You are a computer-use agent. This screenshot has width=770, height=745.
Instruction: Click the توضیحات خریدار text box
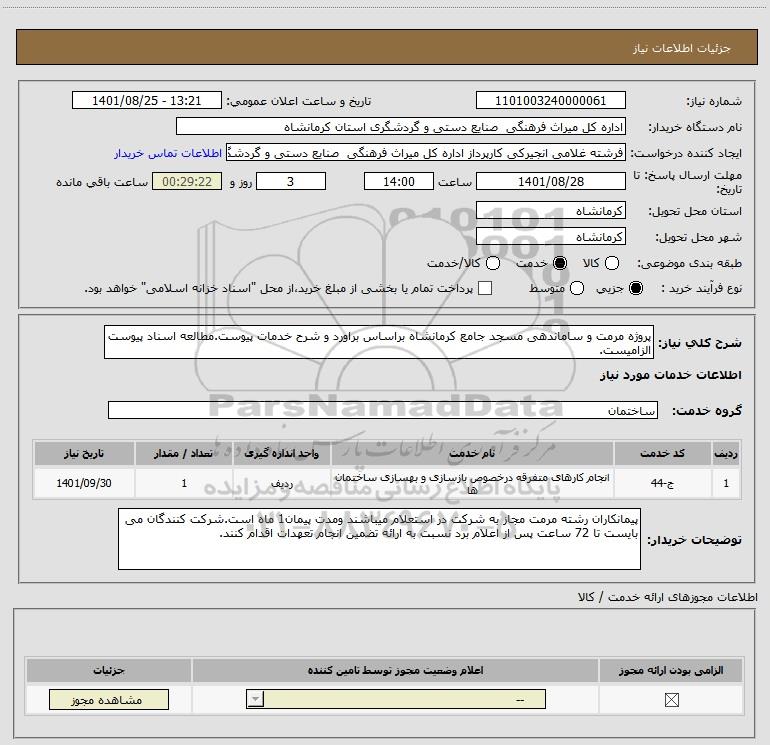[379, 539]
